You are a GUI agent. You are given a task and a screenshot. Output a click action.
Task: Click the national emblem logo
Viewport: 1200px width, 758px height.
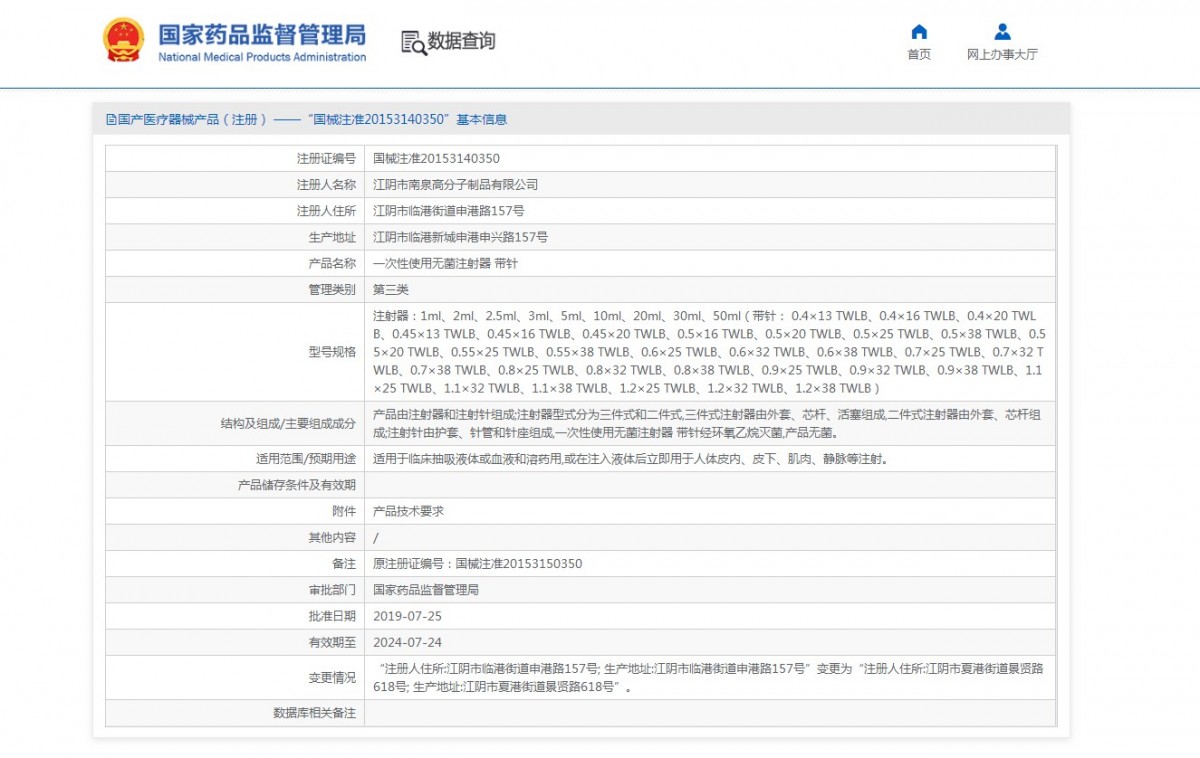(x=123, y=41)
